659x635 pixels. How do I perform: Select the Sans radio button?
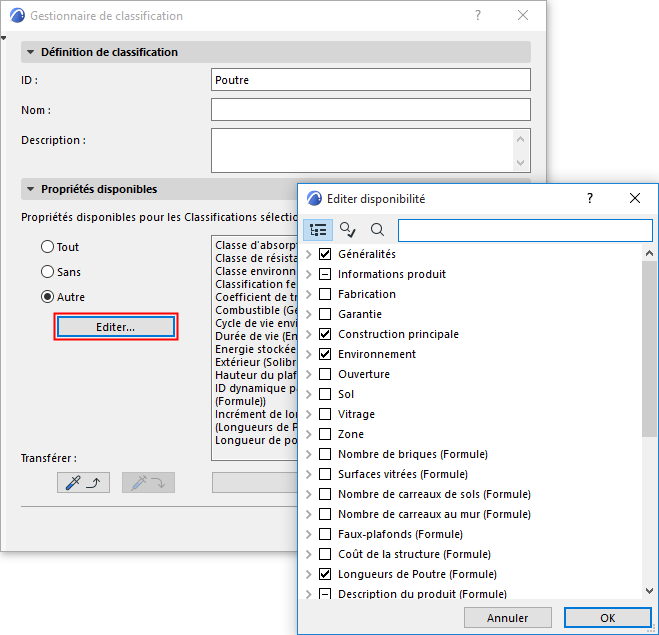(x=47, y=272)
